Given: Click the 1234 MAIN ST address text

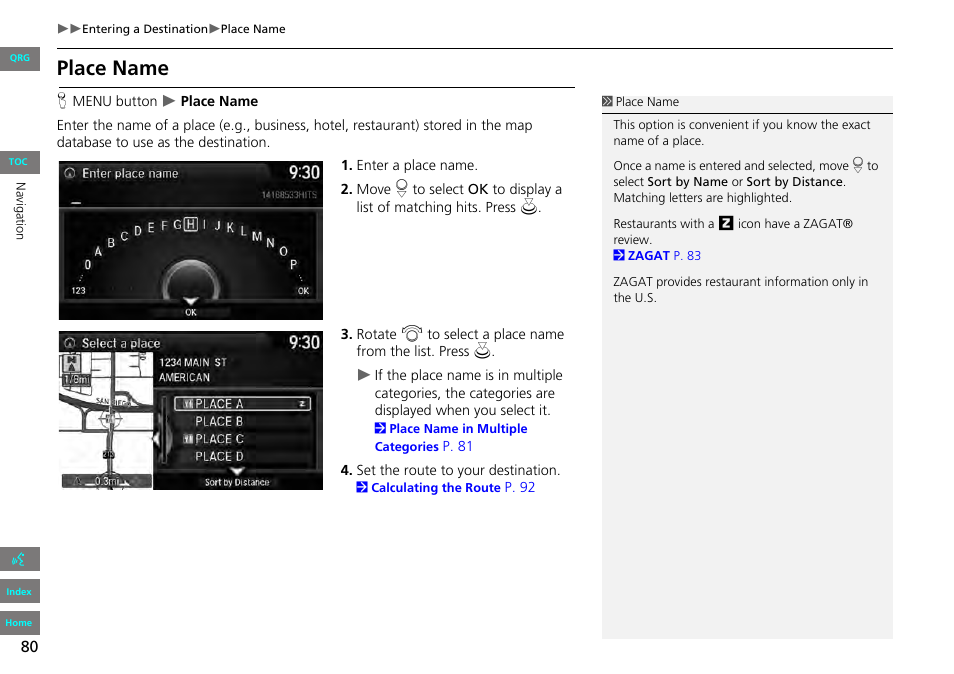Looking at the screenshot, I should 193,363.
